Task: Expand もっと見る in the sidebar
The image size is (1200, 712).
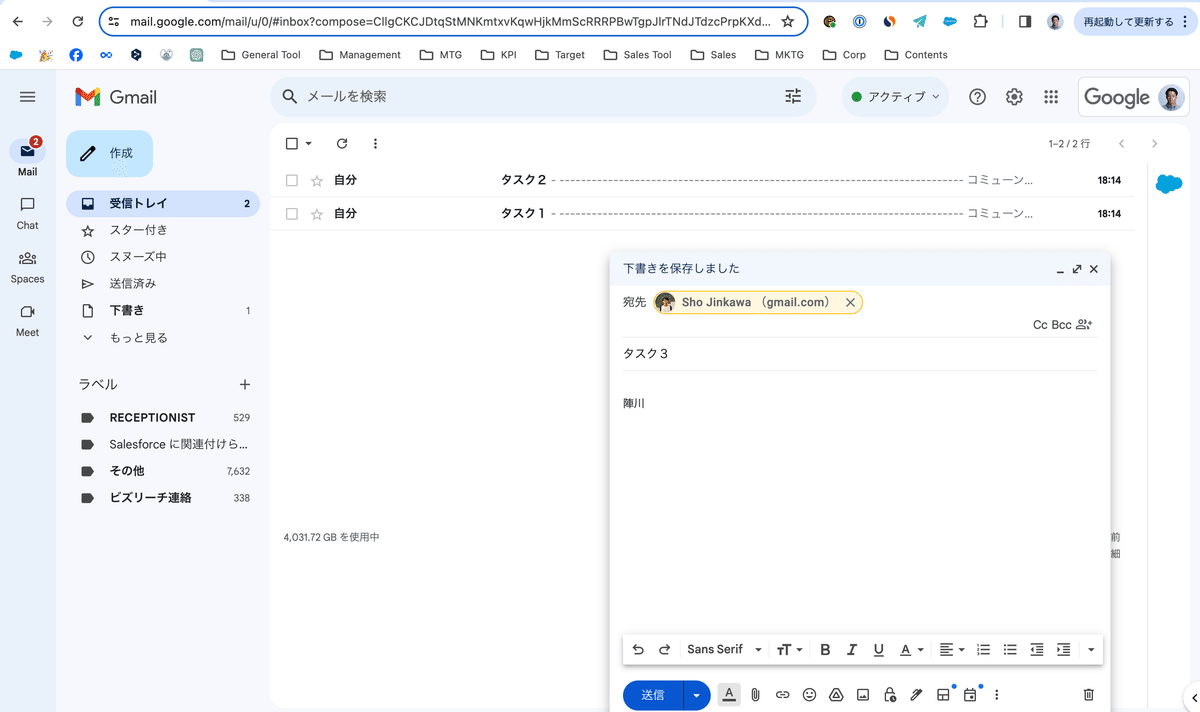Action: point(138,338)
